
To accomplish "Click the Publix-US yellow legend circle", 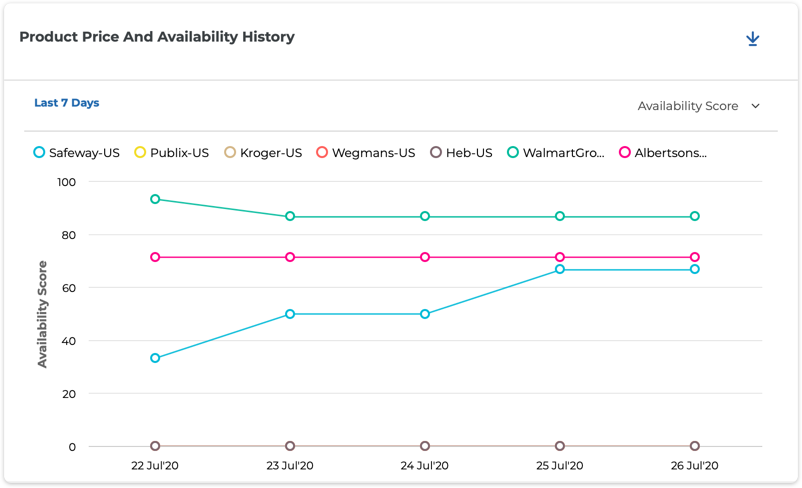I will point(140,153).
